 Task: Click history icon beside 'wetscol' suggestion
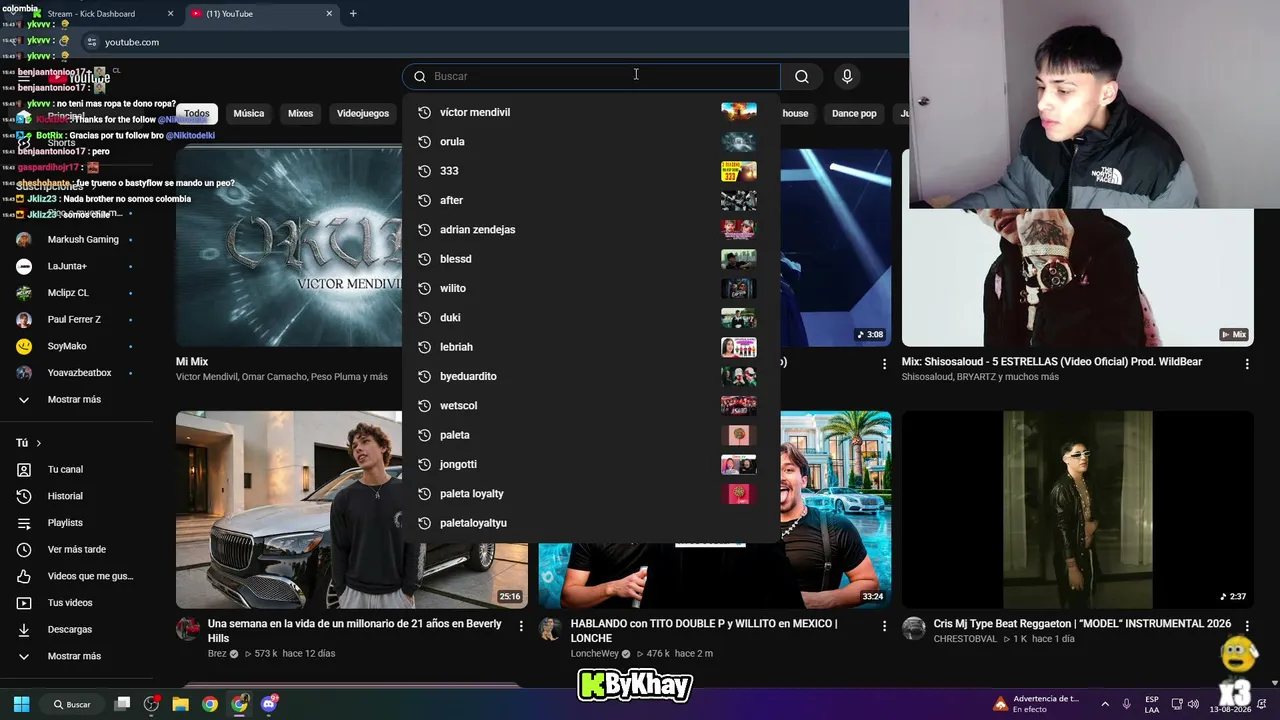coord(424,406)
